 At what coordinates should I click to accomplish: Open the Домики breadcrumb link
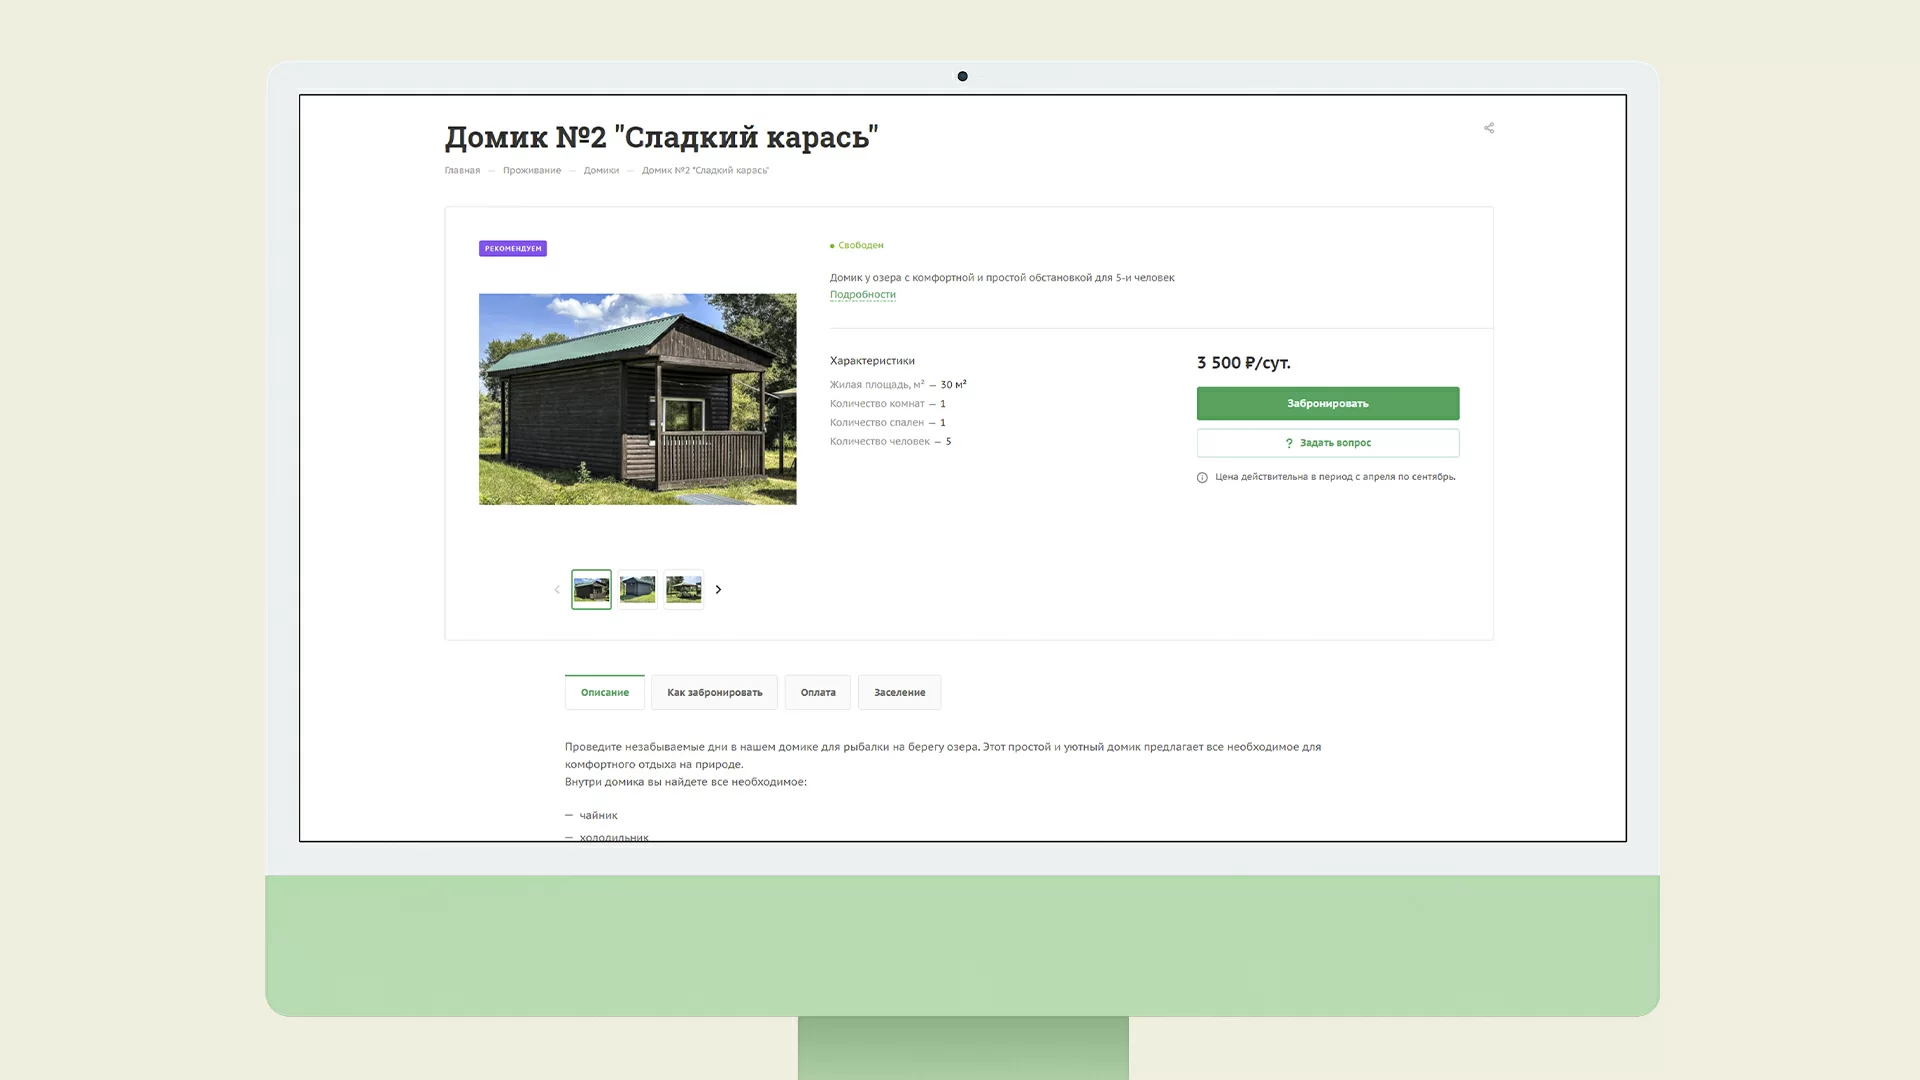point(601,171)
